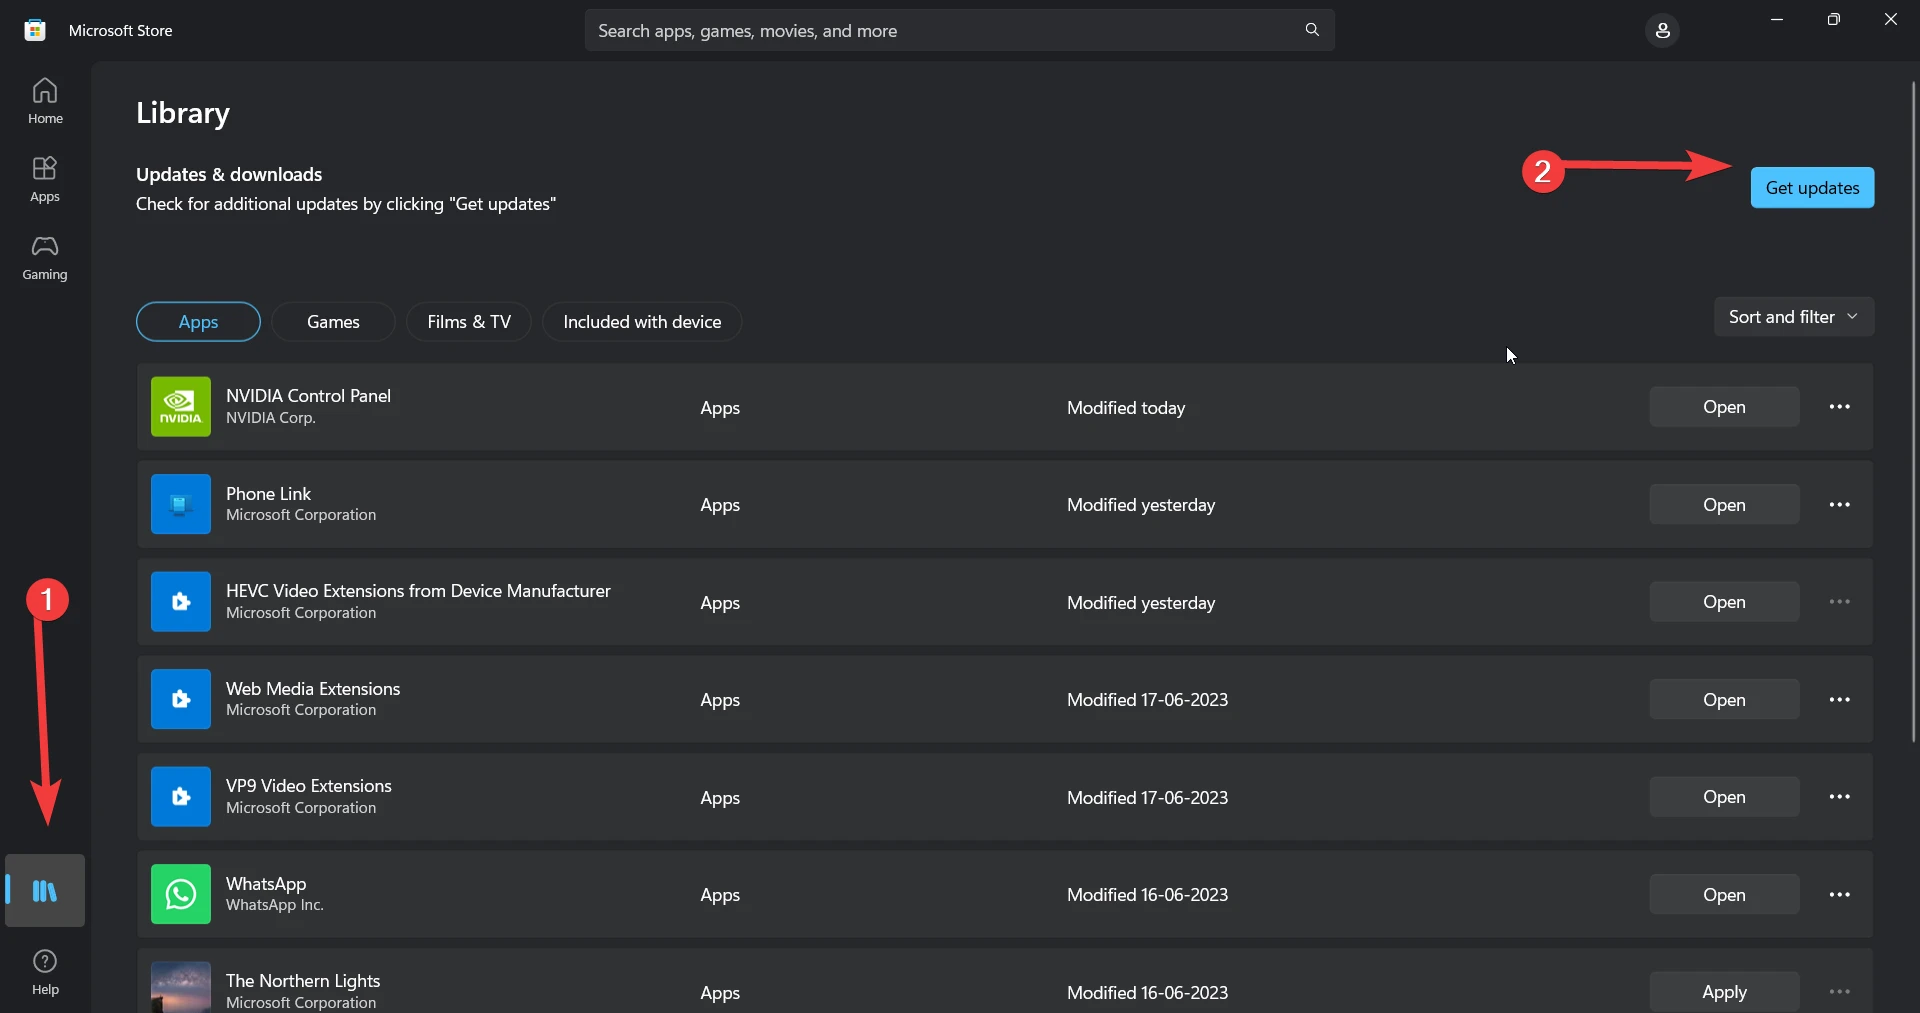This screenshot has width=1920, height=1013.
Task: Switch to Included with device tab
Action: click(x=642, y=322)
